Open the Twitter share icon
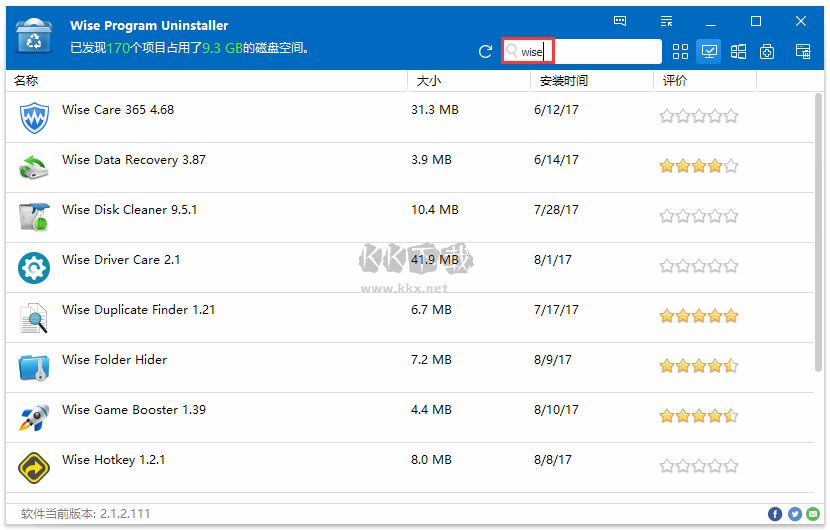The image size is (830, 530). click(795, 514)
